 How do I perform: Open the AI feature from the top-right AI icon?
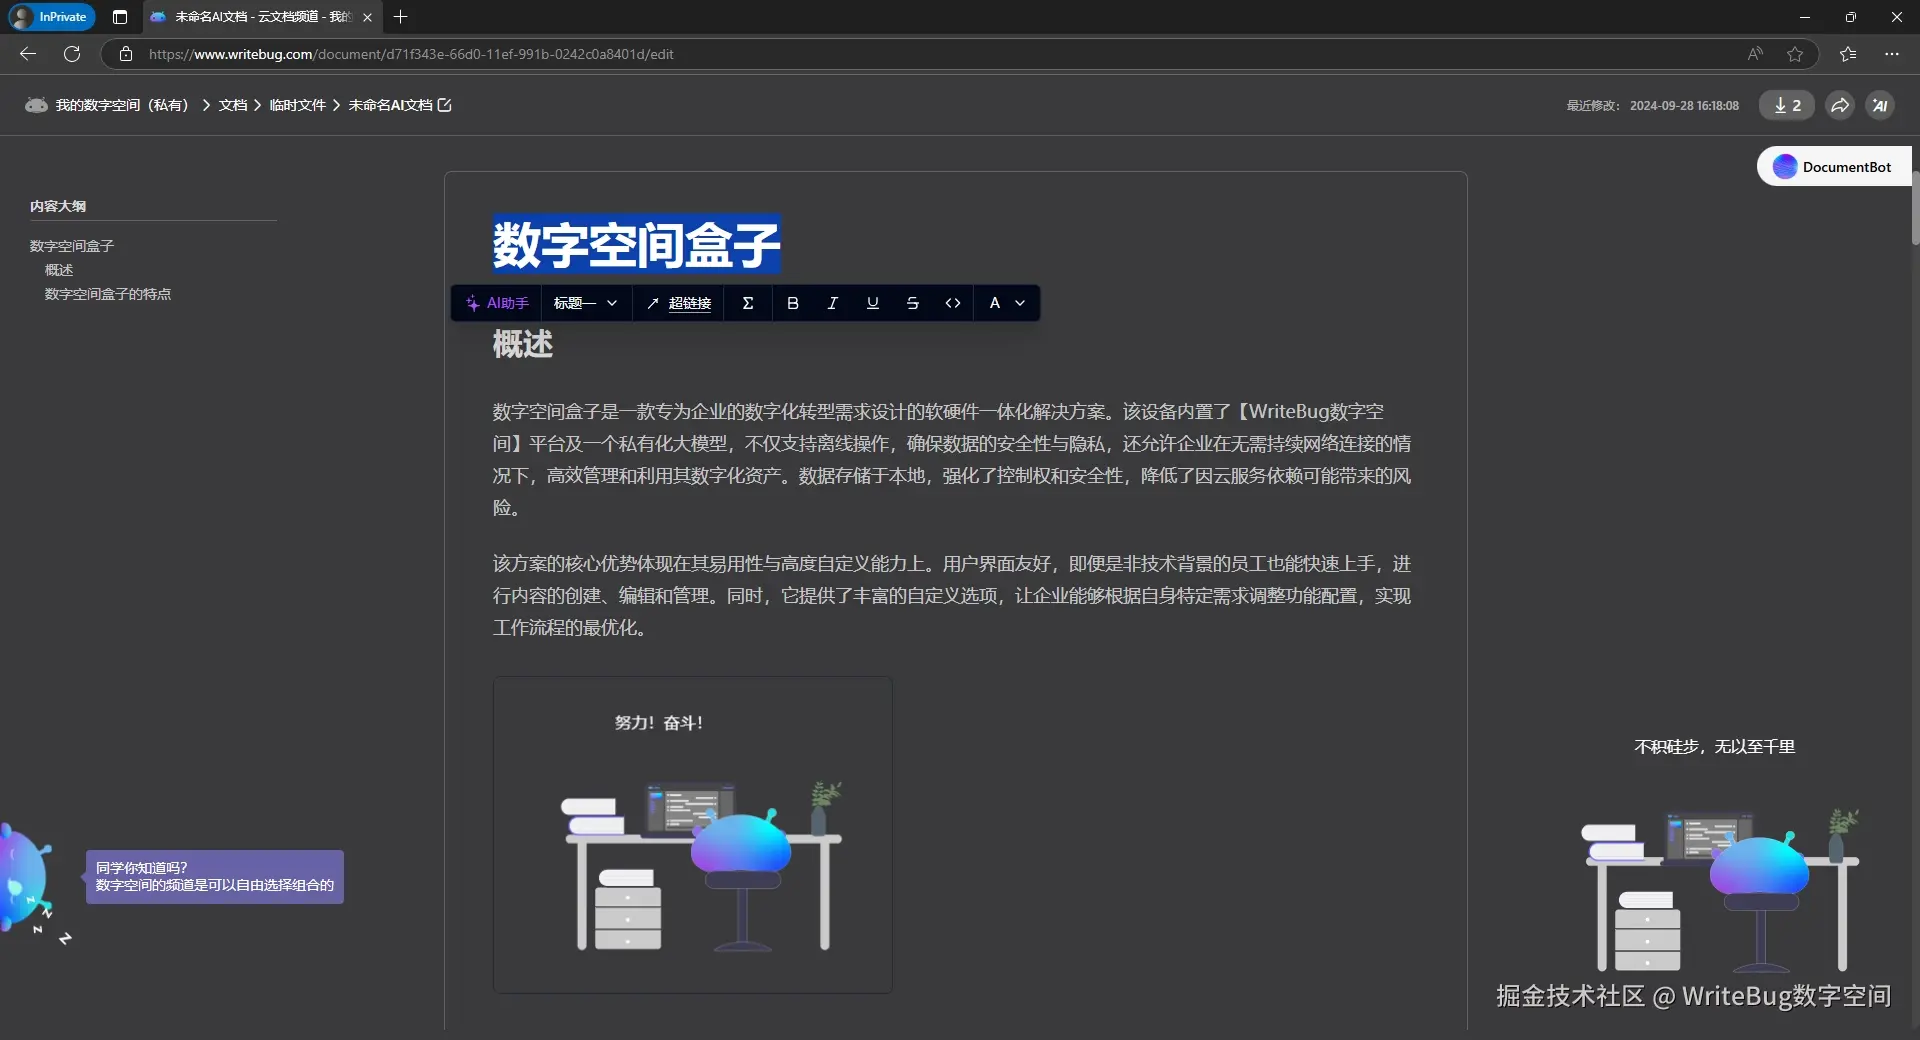[1881, 105]
